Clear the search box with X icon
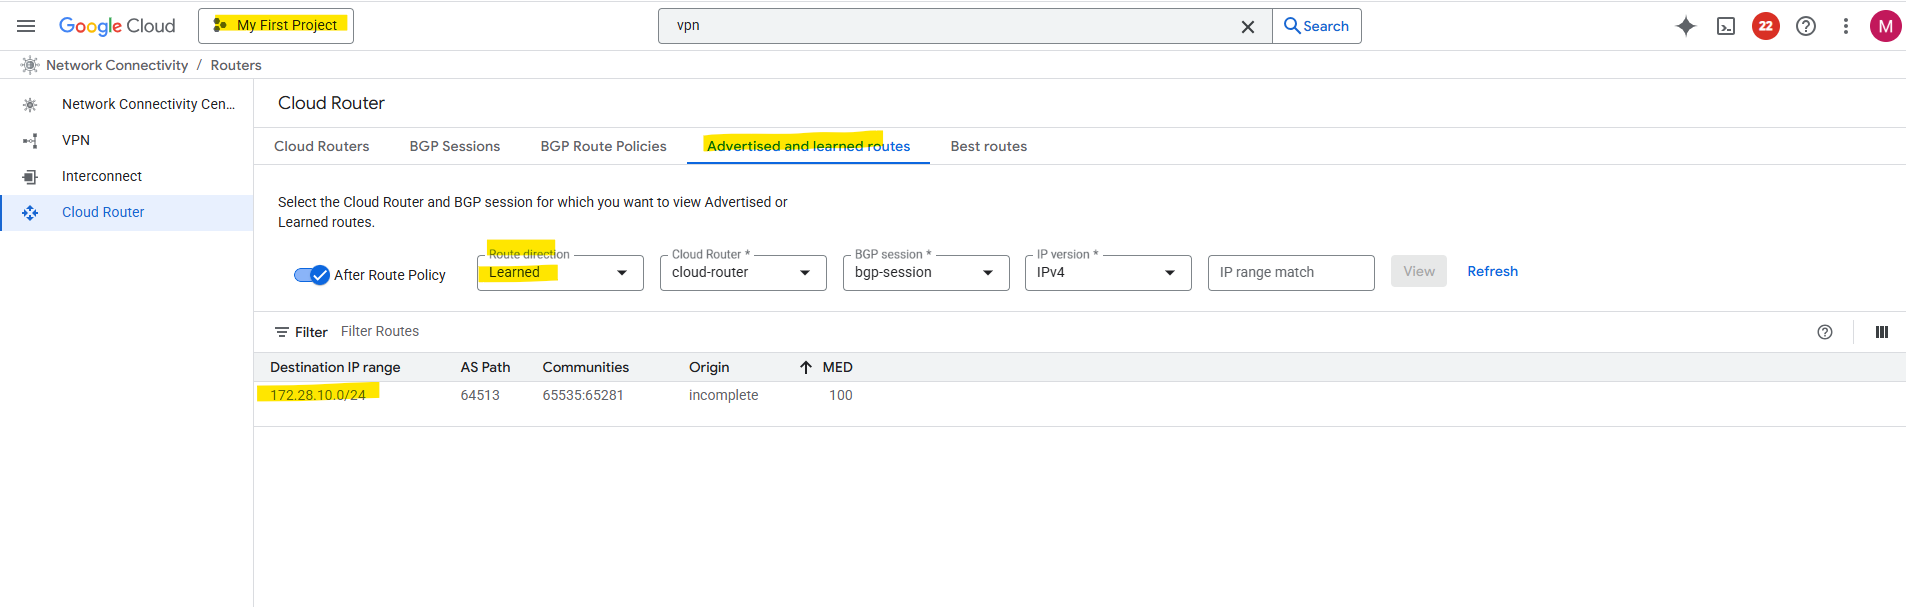Viewport: 1906px width, 607px height. (1248, 27)
